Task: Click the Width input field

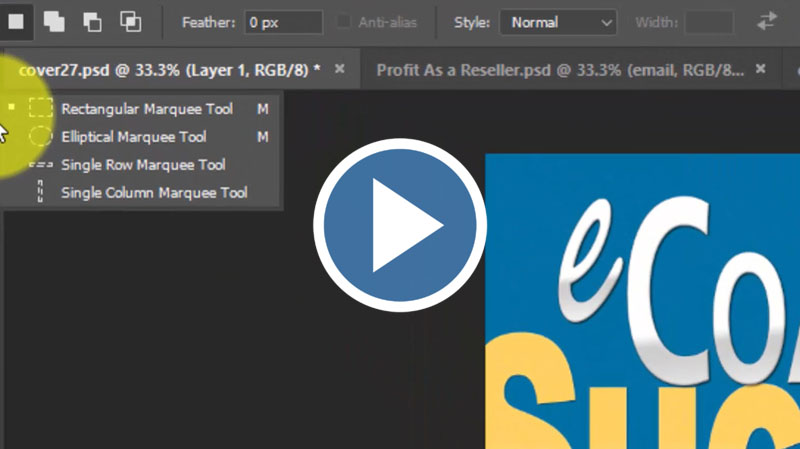Action: 709,22
